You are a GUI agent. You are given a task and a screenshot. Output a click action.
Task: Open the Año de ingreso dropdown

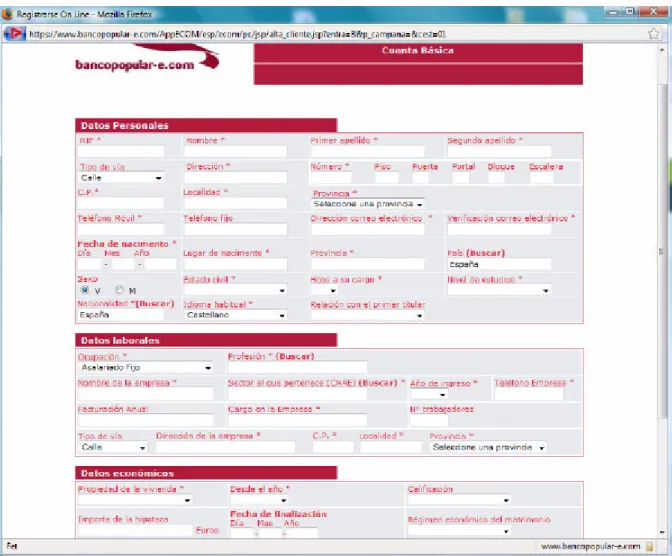click(429, 394)
